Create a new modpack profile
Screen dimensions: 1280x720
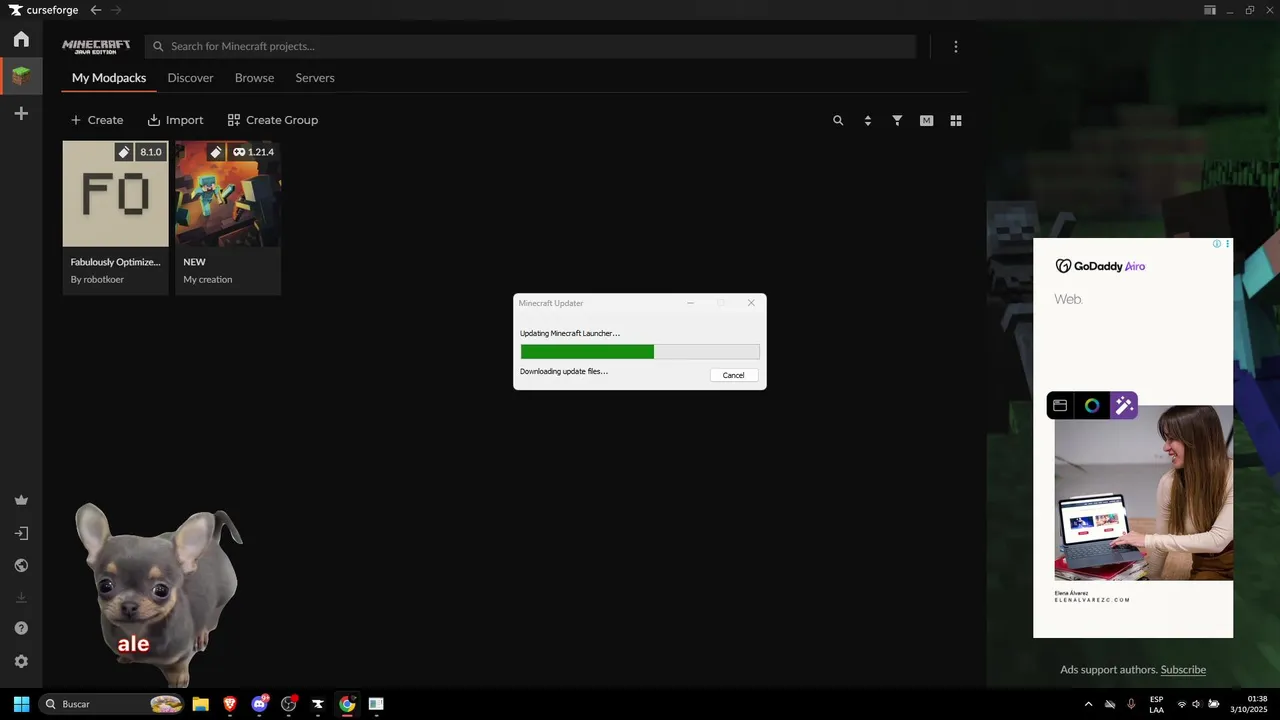tap(97, 120)
